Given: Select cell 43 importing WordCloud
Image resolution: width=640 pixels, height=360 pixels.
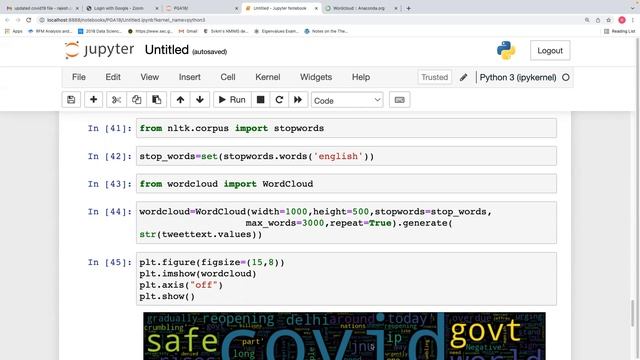Looking at the screenshot, I should 346,184.
